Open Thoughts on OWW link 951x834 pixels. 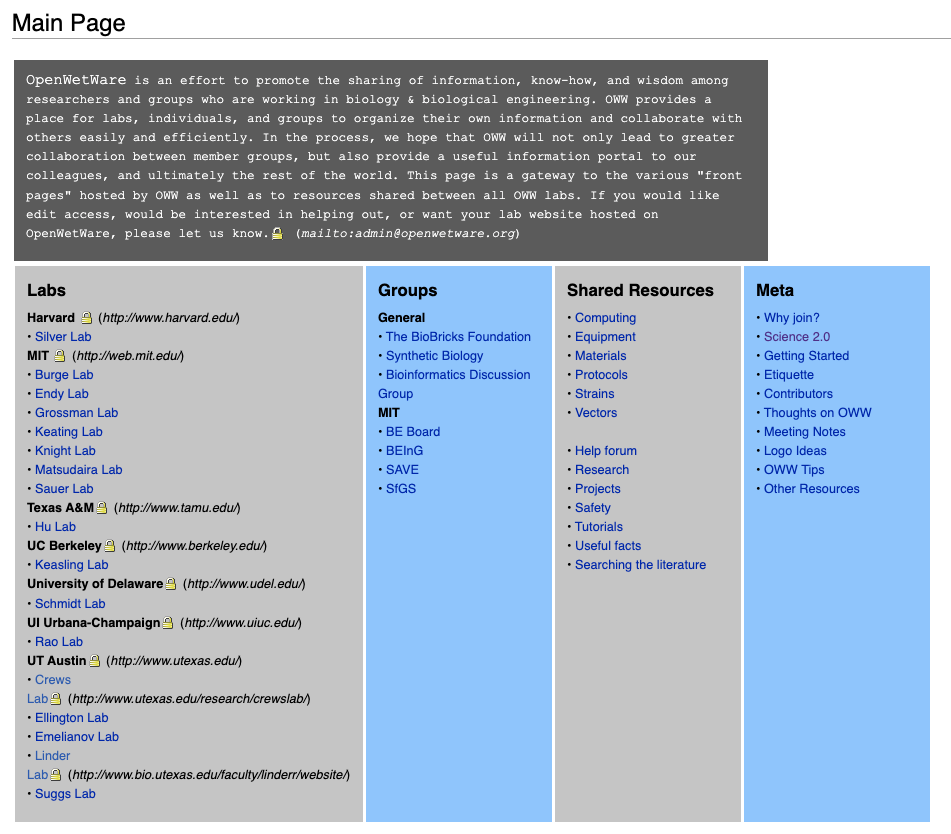(818, 412)
